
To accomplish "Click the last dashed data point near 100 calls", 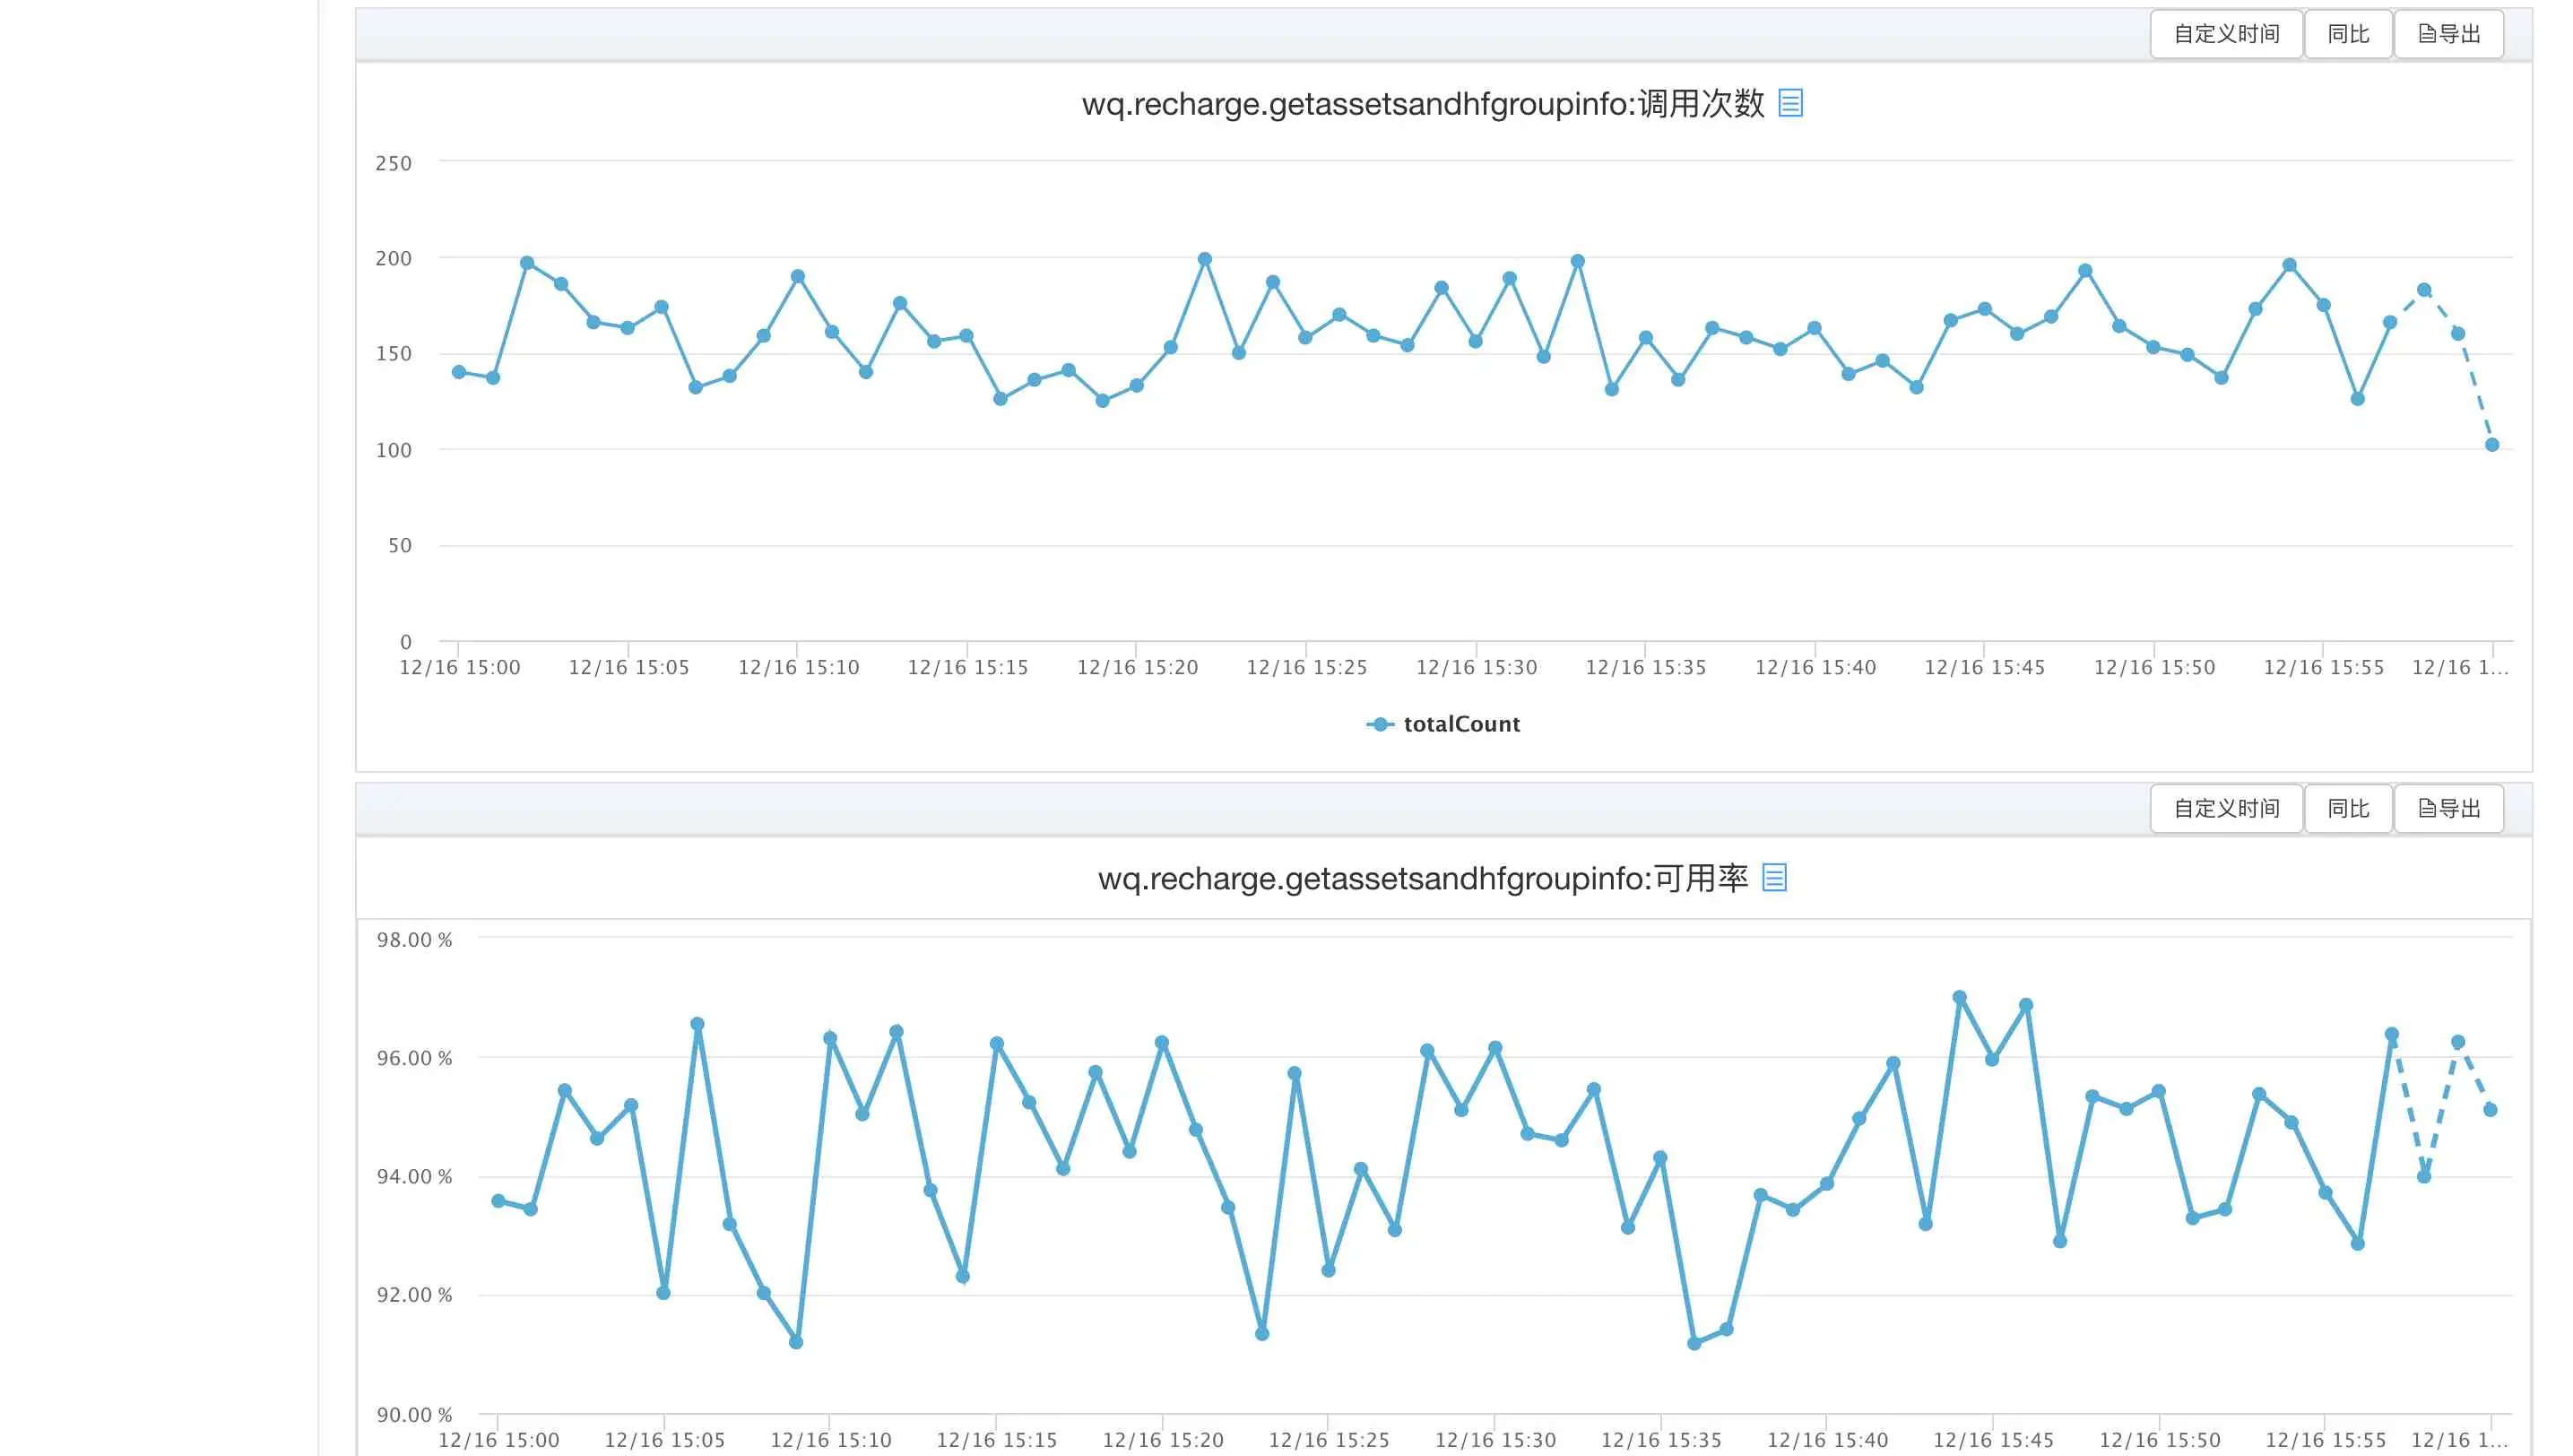I will 2491,445.
